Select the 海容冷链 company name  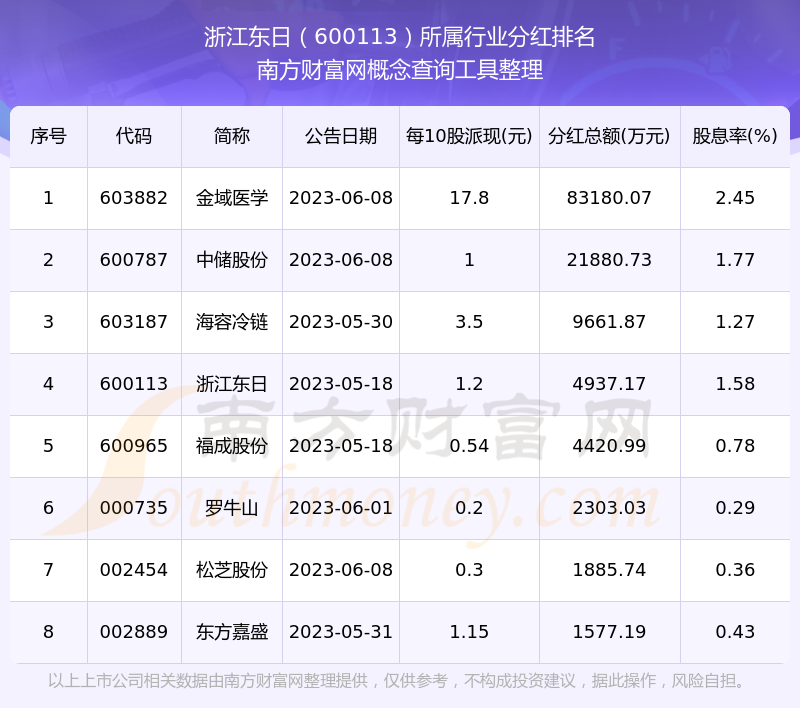tap(232, 322)
